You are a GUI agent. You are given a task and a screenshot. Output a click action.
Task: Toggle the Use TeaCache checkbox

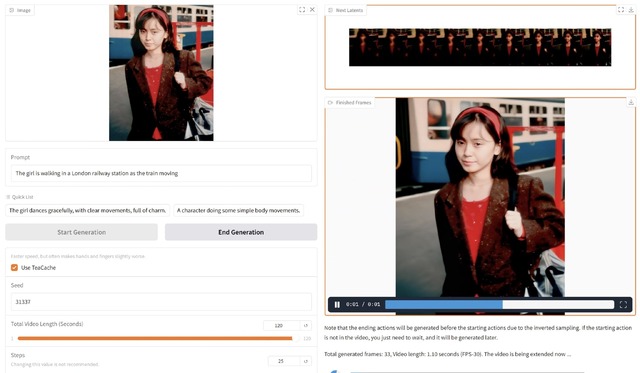(x=14, y=268)
